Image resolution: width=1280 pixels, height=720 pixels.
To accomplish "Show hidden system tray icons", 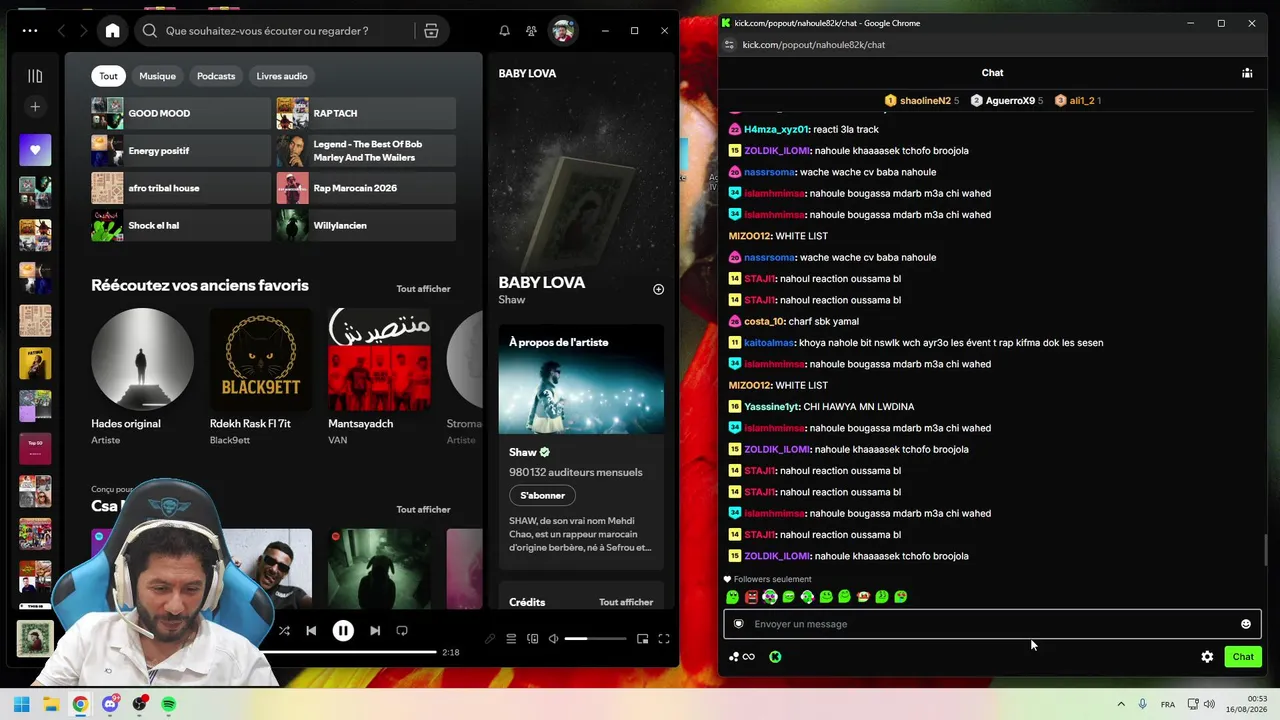I will coord(1121,704).
